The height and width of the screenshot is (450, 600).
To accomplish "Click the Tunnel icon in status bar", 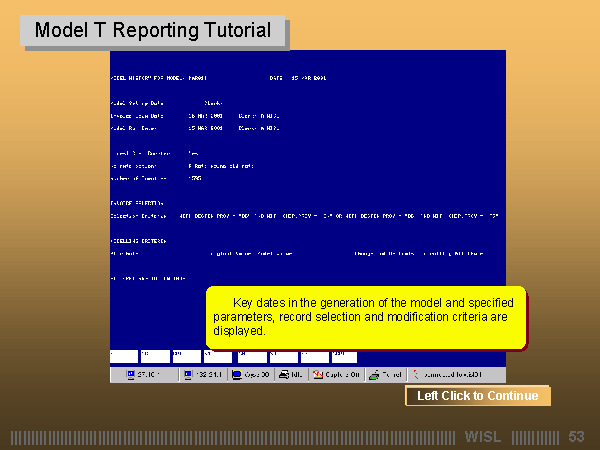I will click(373, 375).
